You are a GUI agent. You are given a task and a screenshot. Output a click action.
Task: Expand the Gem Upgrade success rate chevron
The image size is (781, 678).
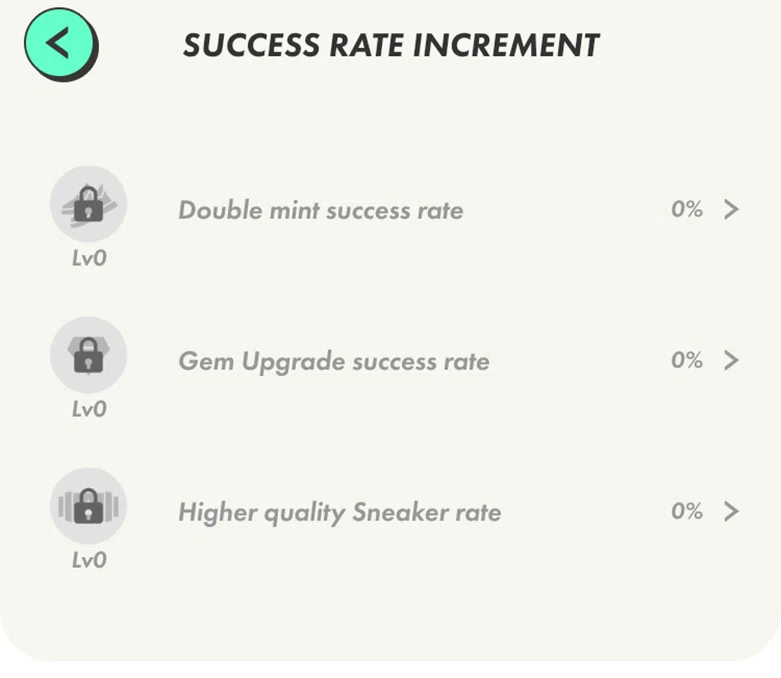pyautogui.click(x=731, y=360)
